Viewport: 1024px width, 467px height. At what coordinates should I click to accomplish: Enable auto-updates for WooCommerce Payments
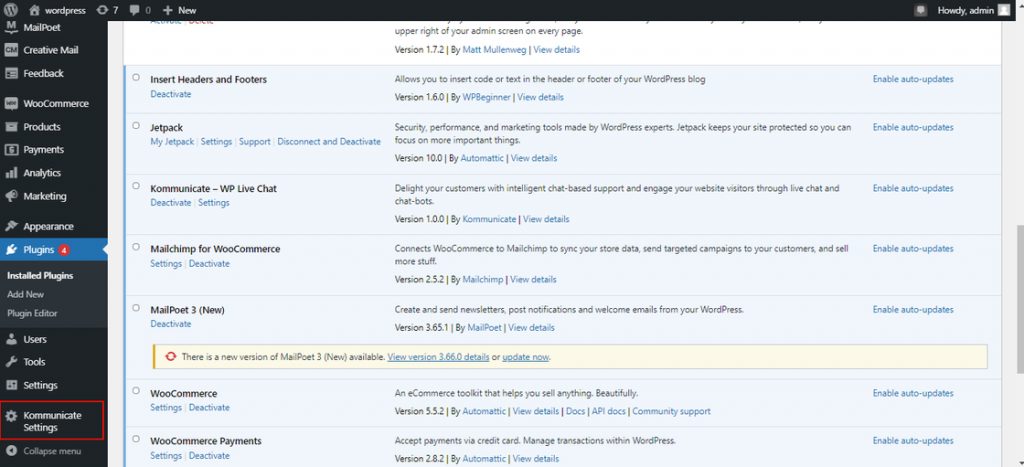click(913, 441)
